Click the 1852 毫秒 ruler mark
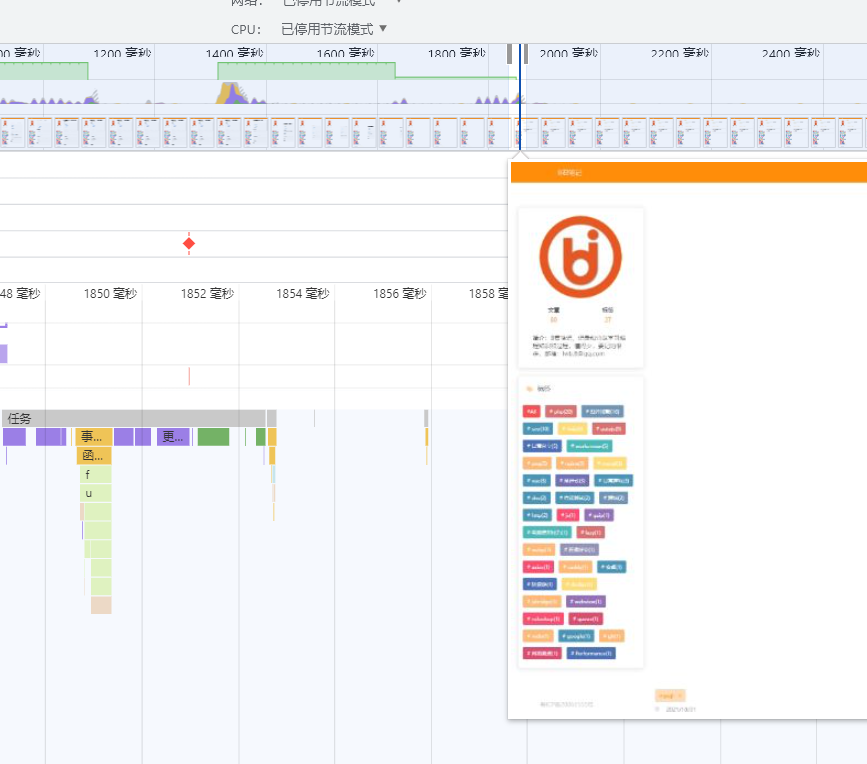Viewport: 867px width, 764px height. (207, 294)
